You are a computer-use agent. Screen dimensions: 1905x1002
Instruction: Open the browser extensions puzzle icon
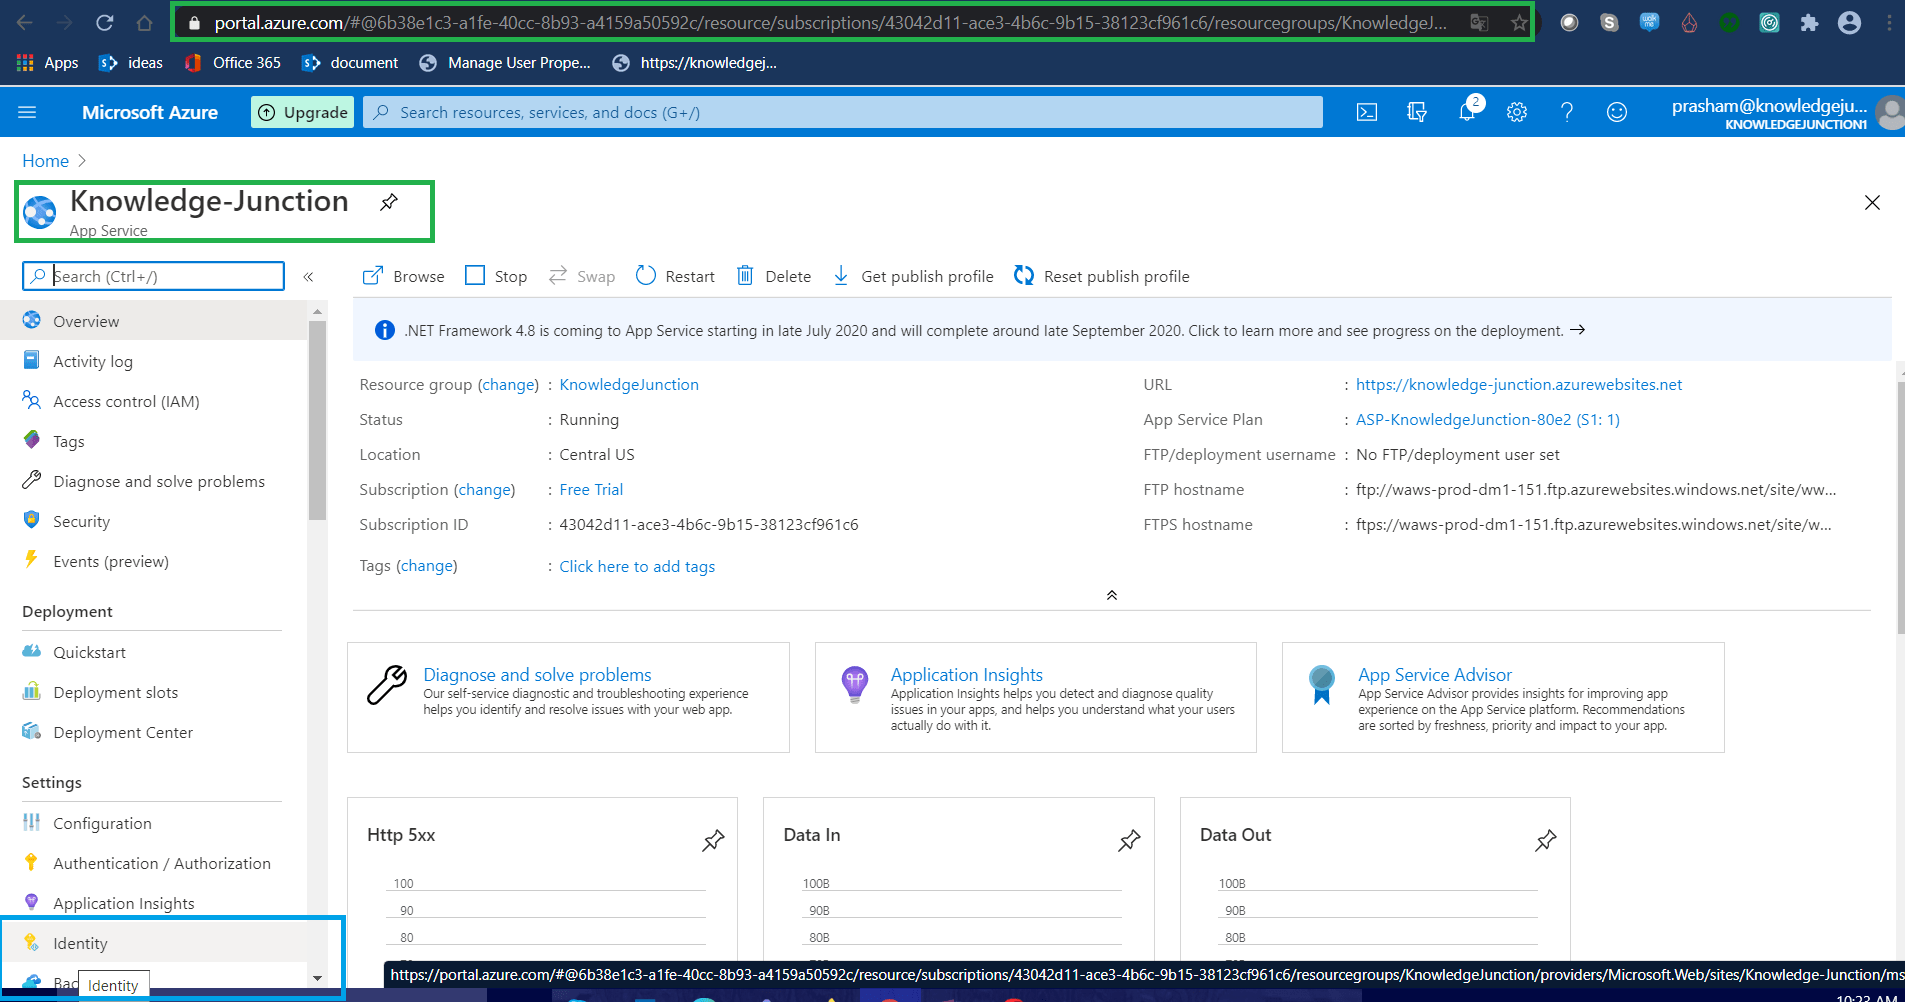click(x=1809, y=22)
